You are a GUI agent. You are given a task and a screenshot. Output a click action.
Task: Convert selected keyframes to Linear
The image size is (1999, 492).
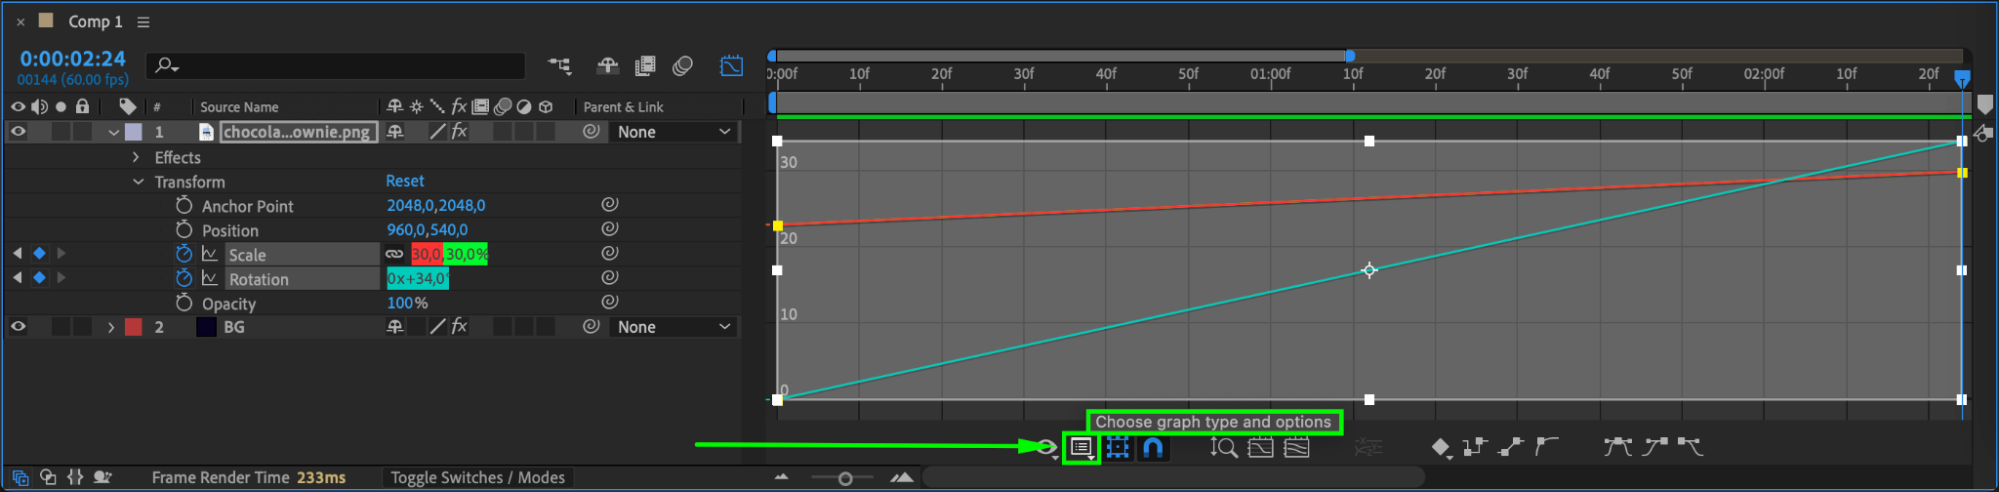pos(1511,447)
